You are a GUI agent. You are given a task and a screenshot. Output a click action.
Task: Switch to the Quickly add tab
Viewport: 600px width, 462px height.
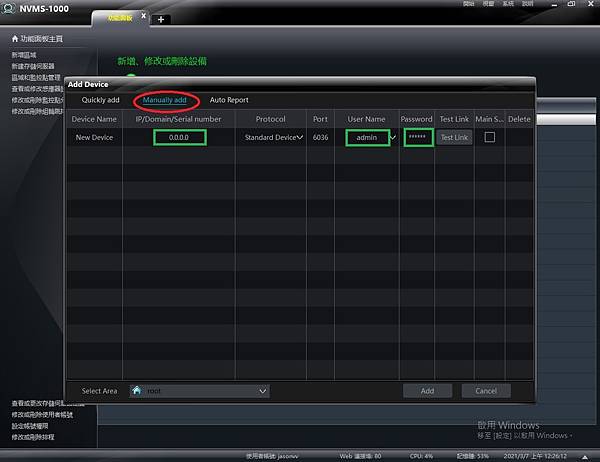[x=100, y=100]
